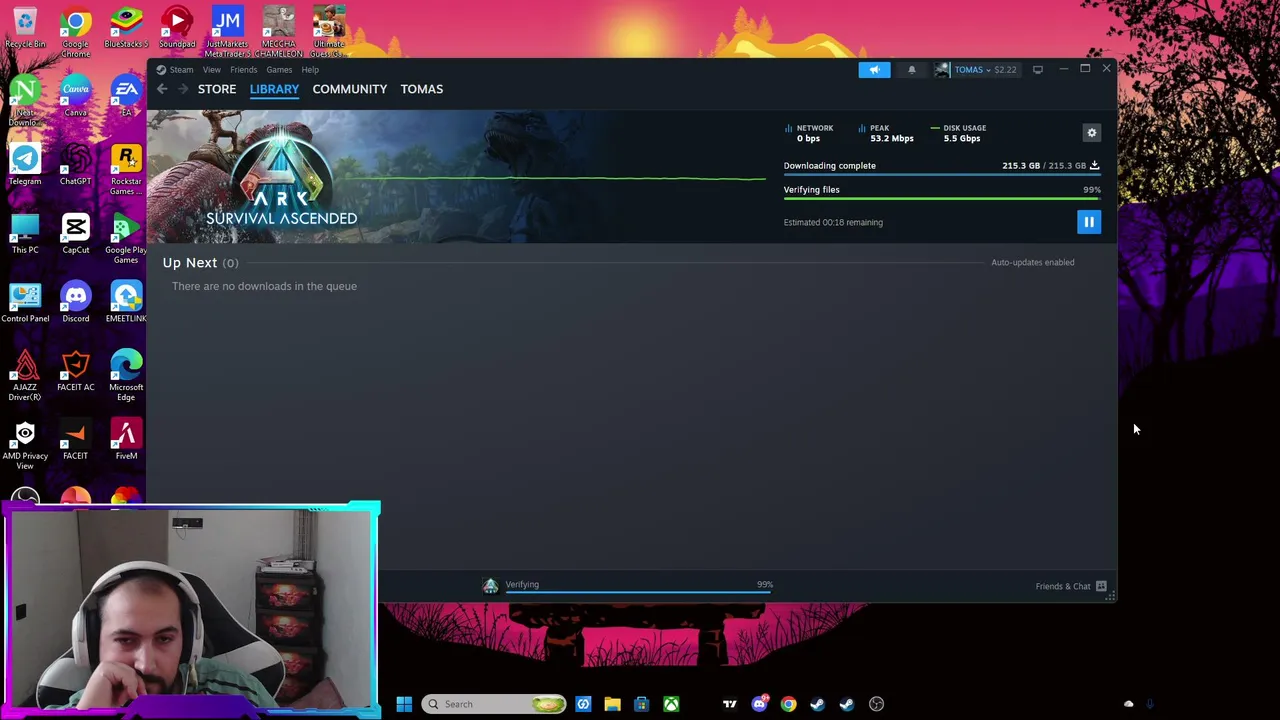Select the Rockstar Games desktop shortcut
Viewport: 1280px width, 720px height.
(x=126, y=170)
